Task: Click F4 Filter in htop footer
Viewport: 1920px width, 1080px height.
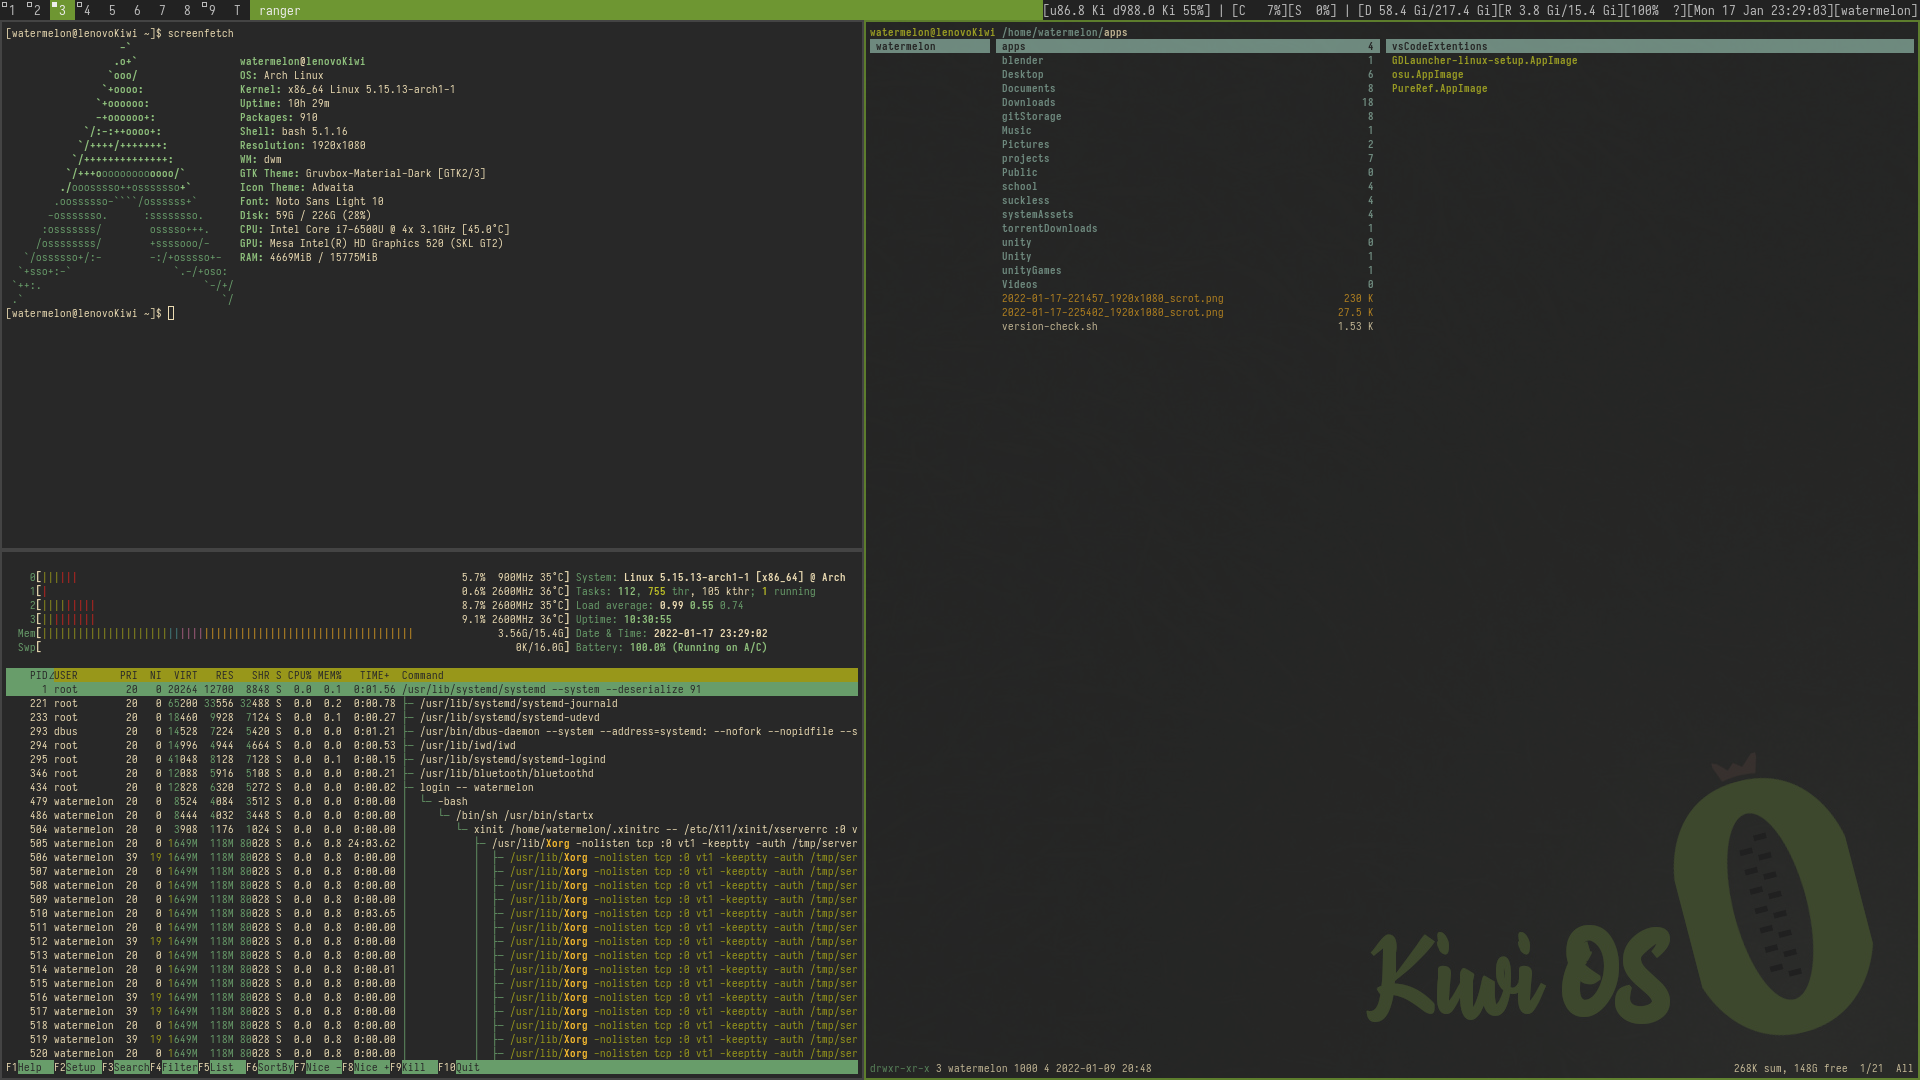Action: pos(174,1068)
